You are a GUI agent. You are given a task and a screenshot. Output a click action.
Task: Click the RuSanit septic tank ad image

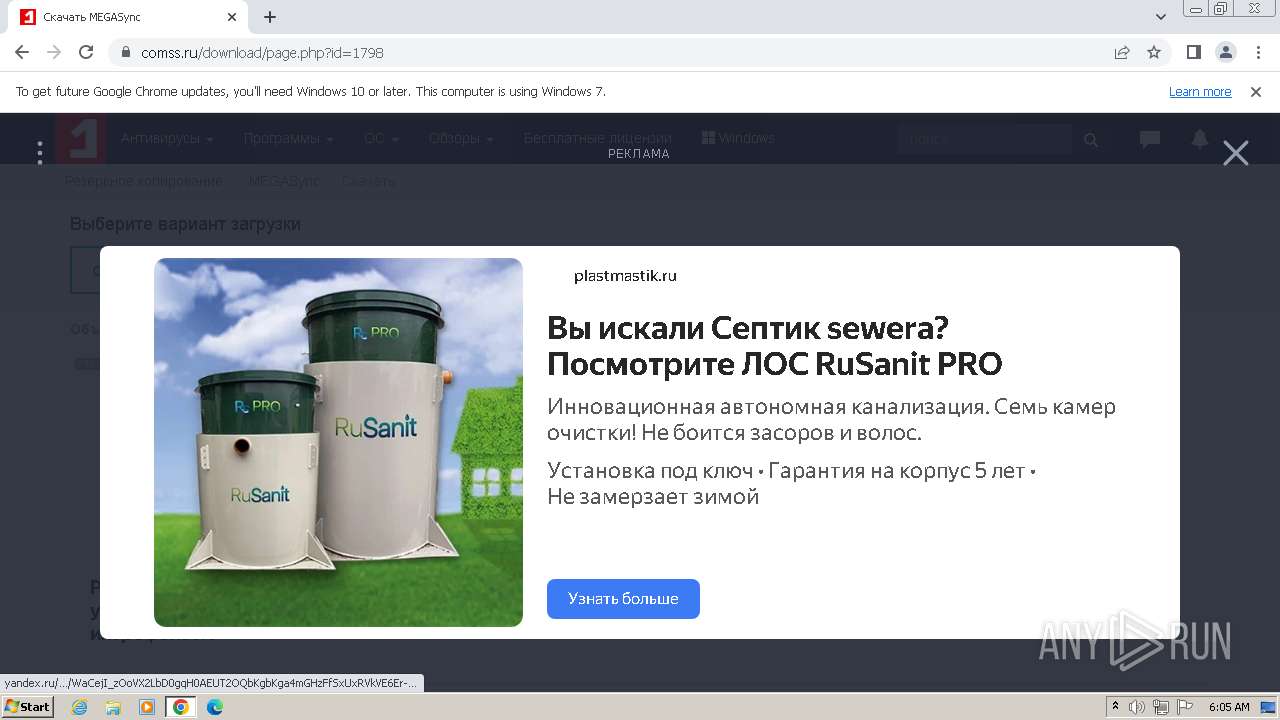(x=338, y=442)
